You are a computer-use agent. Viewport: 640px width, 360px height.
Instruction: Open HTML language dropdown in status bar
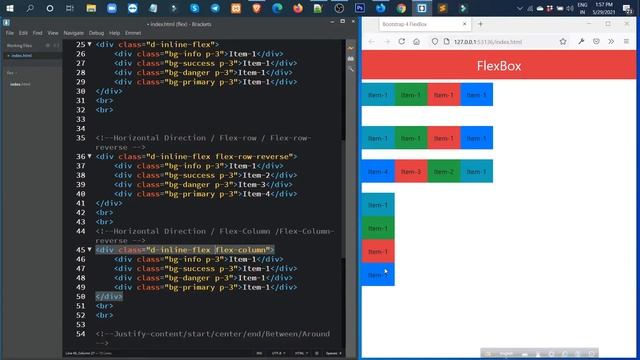301,353
